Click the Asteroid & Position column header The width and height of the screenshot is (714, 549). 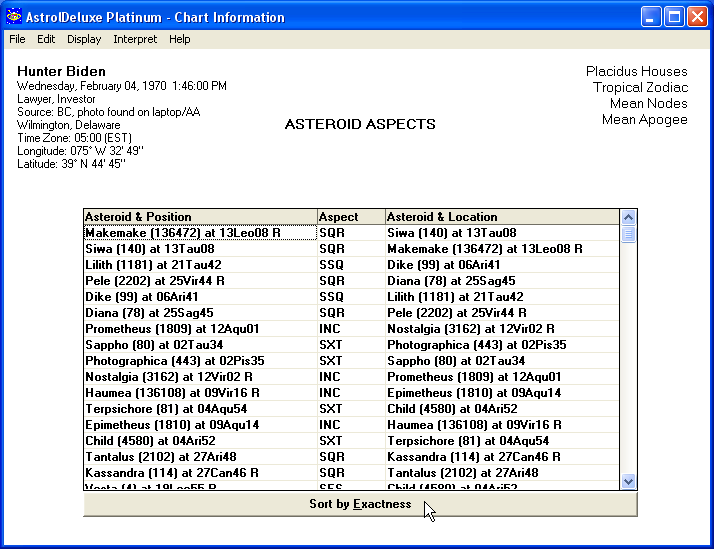pyautogui.click(x=200, y=217)
